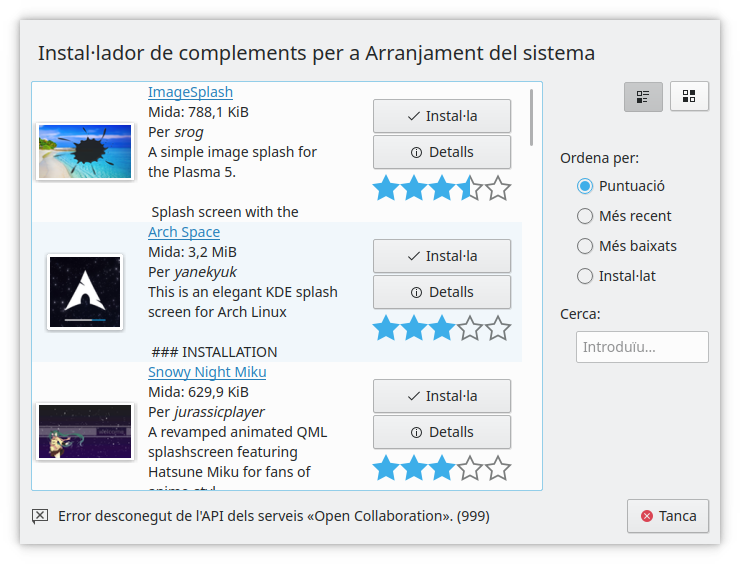Image resolution: width=740 pixels, height=564 pixels.
Task: Select 'Instal·lat' sort option
Action: coord(585,276)
